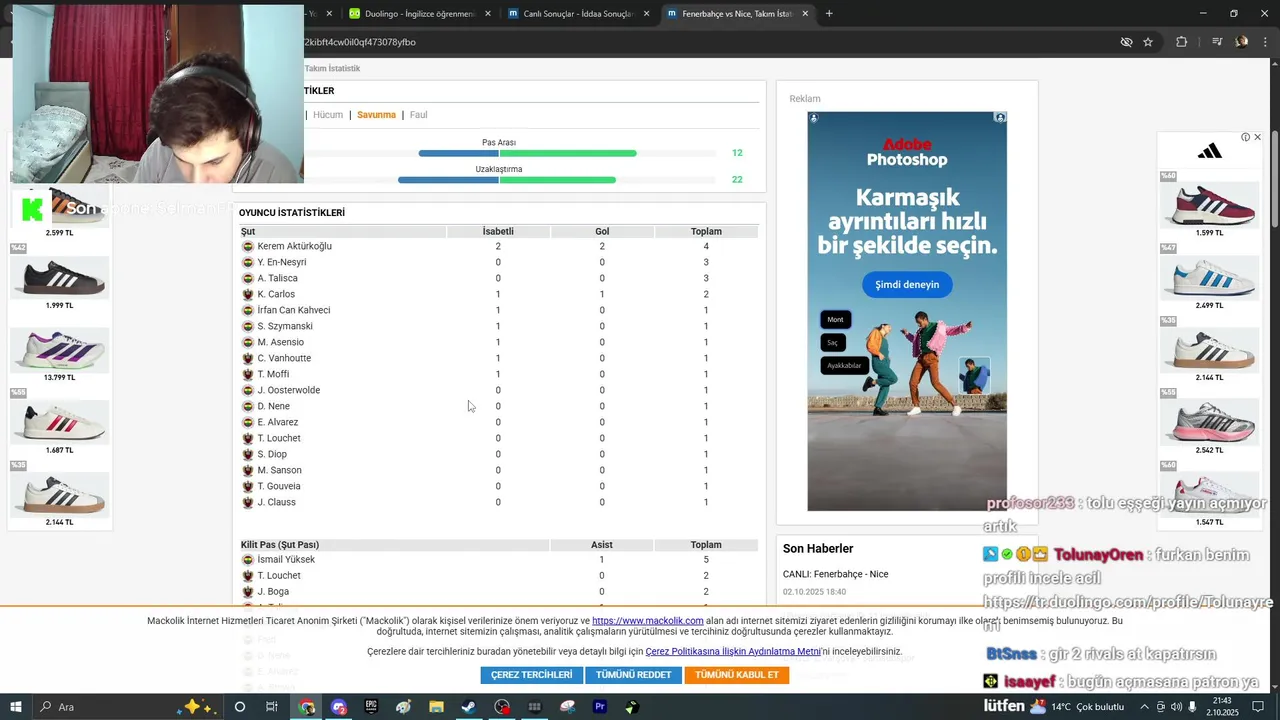1280x720 pixels.
Task: Switch to the Duolingo tab
Action: 419,14
